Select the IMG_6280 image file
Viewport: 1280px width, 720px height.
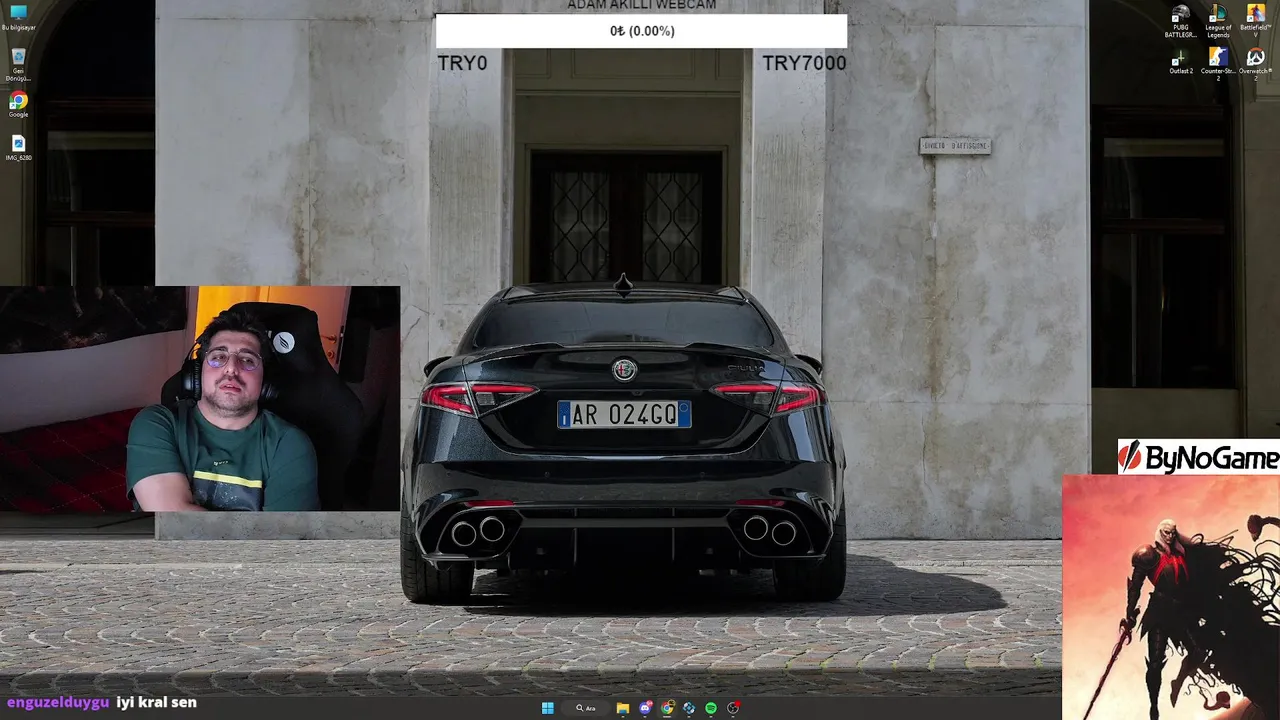coord(18,148)
